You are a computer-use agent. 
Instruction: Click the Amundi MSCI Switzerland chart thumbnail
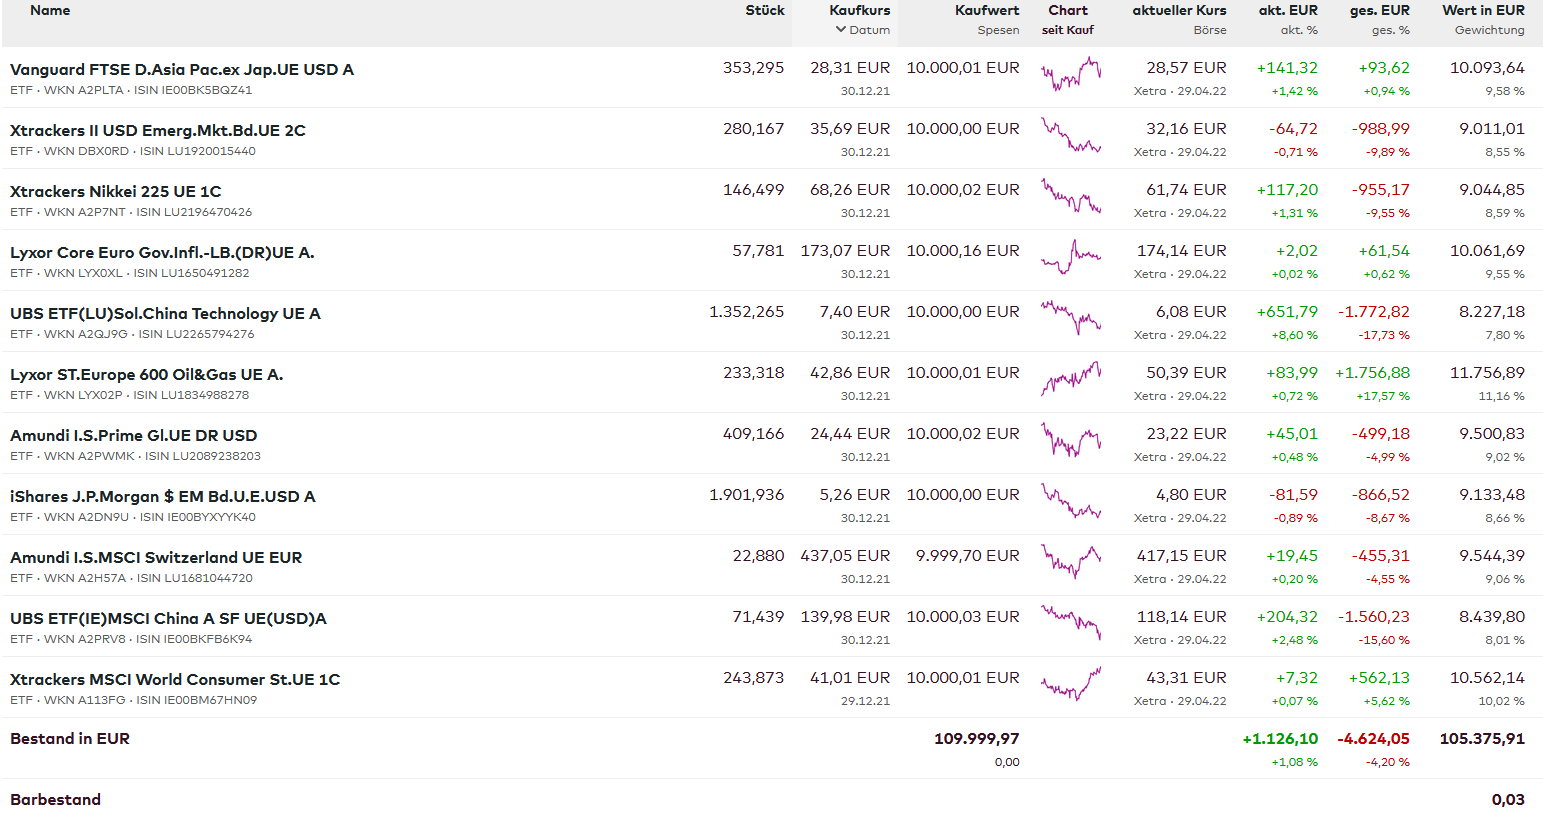(1070, 562)
